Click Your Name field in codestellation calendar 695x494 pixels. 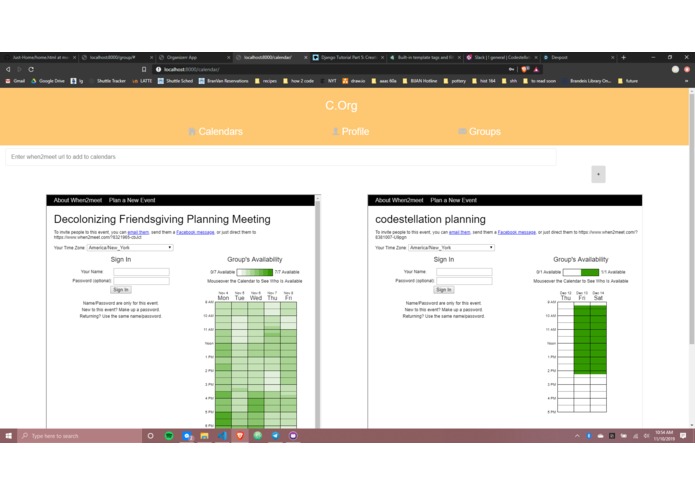coord(464,272)
